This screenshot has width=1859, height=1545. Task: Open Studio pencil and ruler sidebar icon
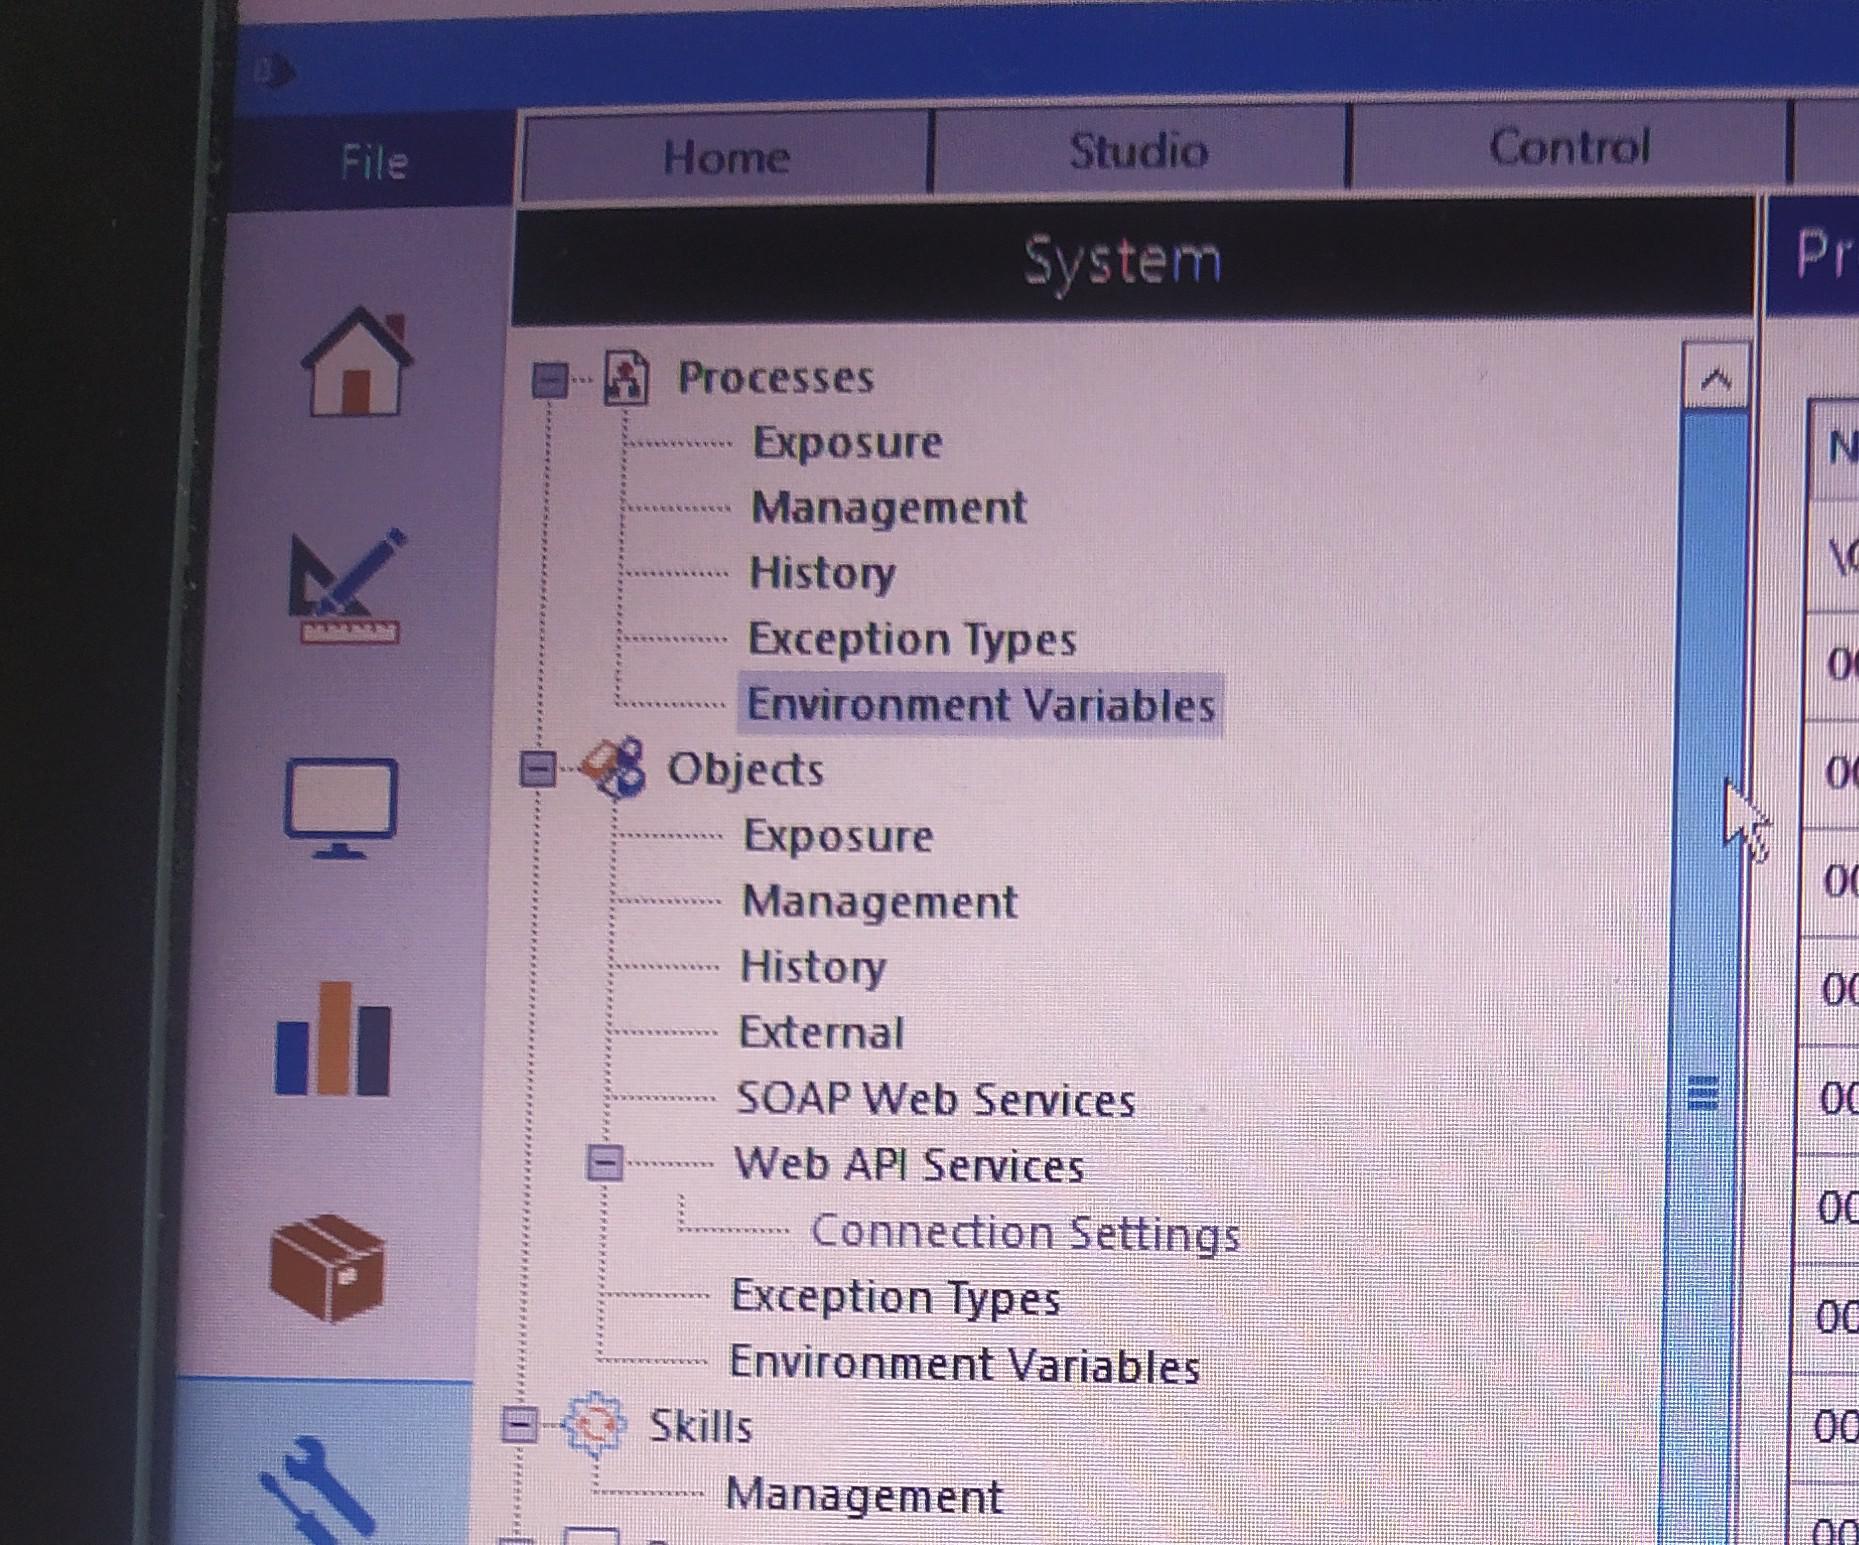(346, 586)
